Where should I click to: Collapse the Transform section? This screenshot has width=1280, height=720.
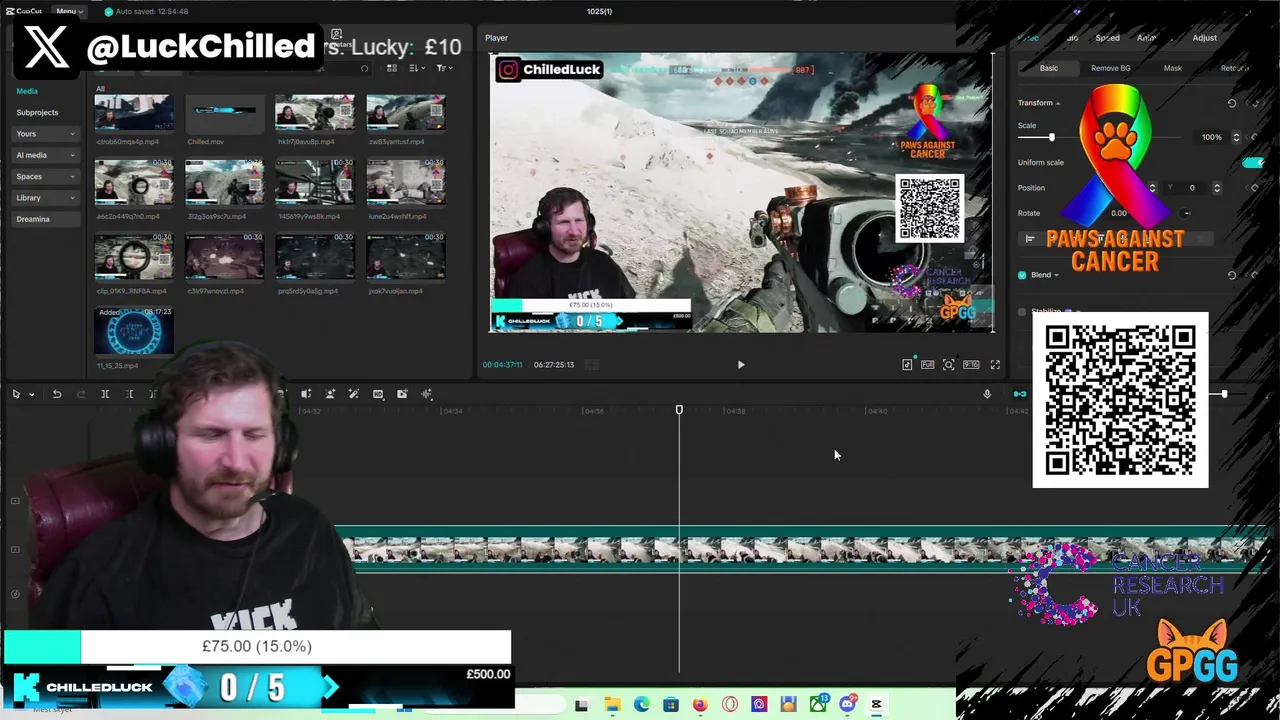point(1058,103)
